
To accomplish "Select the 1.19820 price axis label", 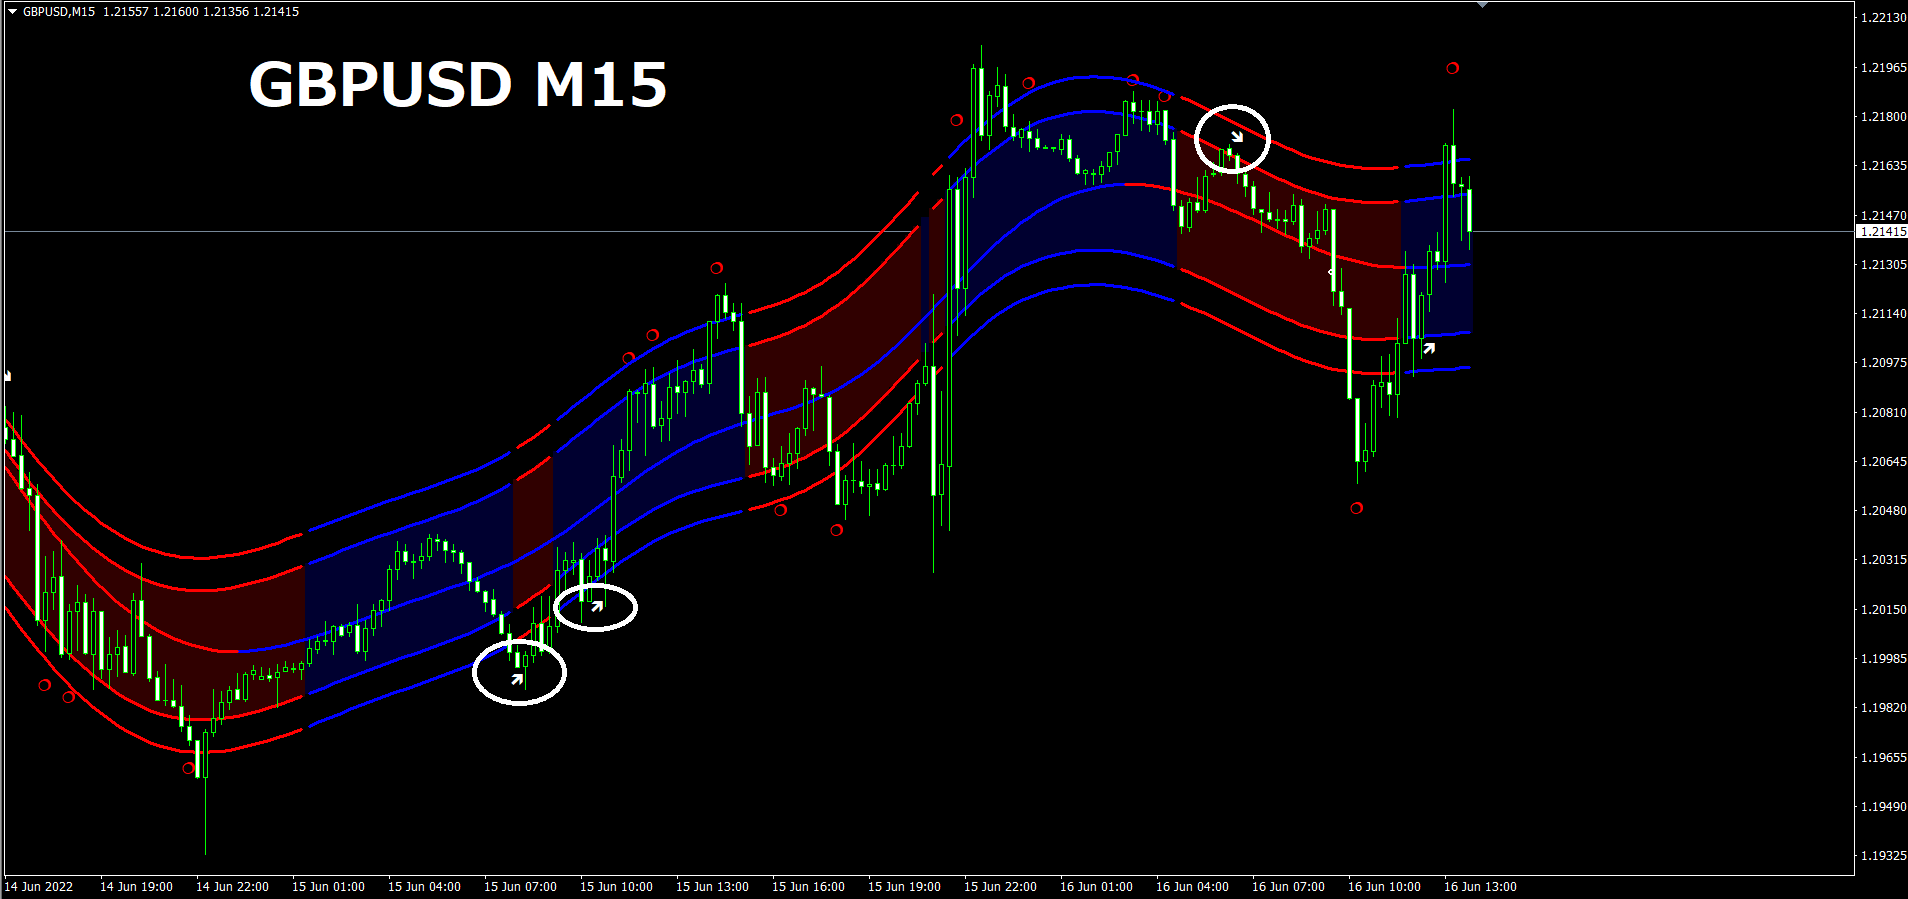I will (x=1883, y=708).
